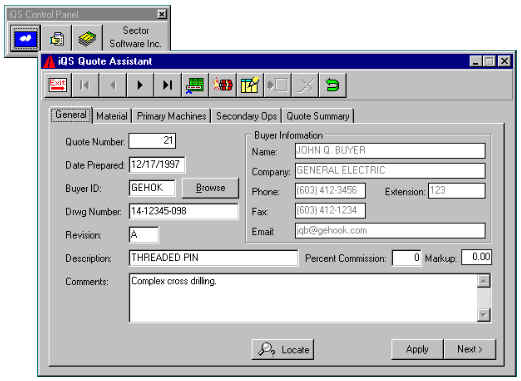Image resolution: width=521 pixels, height=381 pixels.
Task: Click the Locate button
Action: pyautogui.click(x=283, y=349)
